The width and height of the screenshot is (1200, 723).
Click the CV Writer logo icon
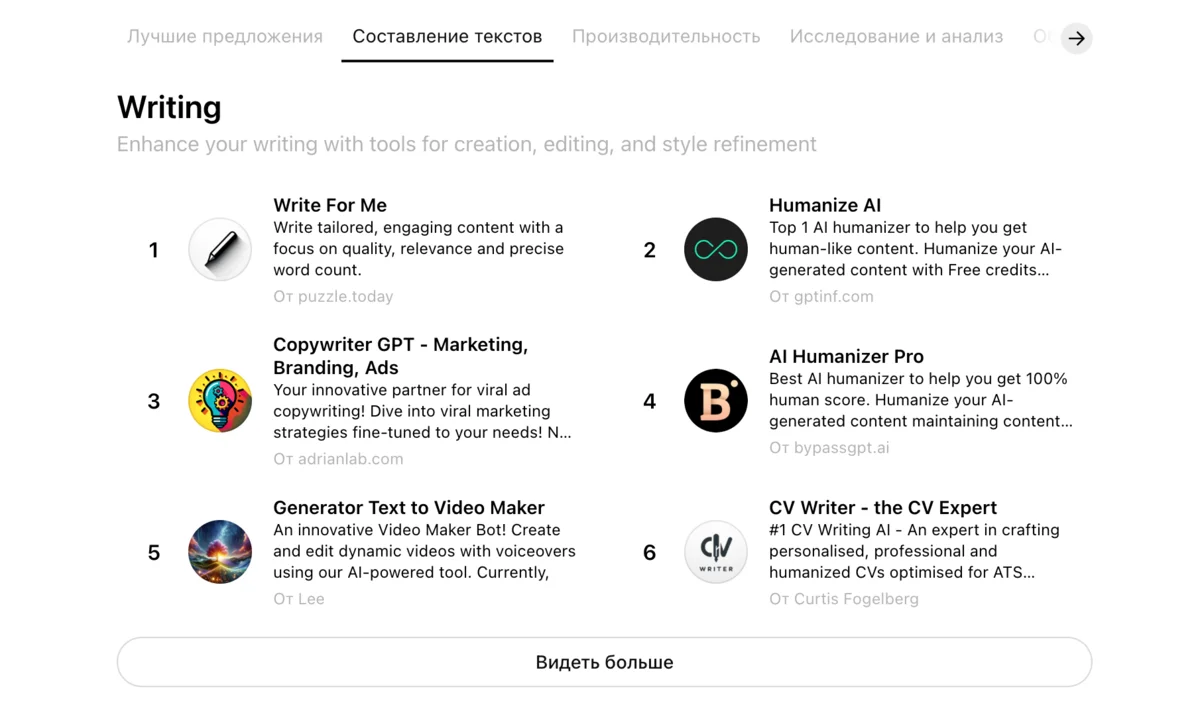[x=716, y=552]
